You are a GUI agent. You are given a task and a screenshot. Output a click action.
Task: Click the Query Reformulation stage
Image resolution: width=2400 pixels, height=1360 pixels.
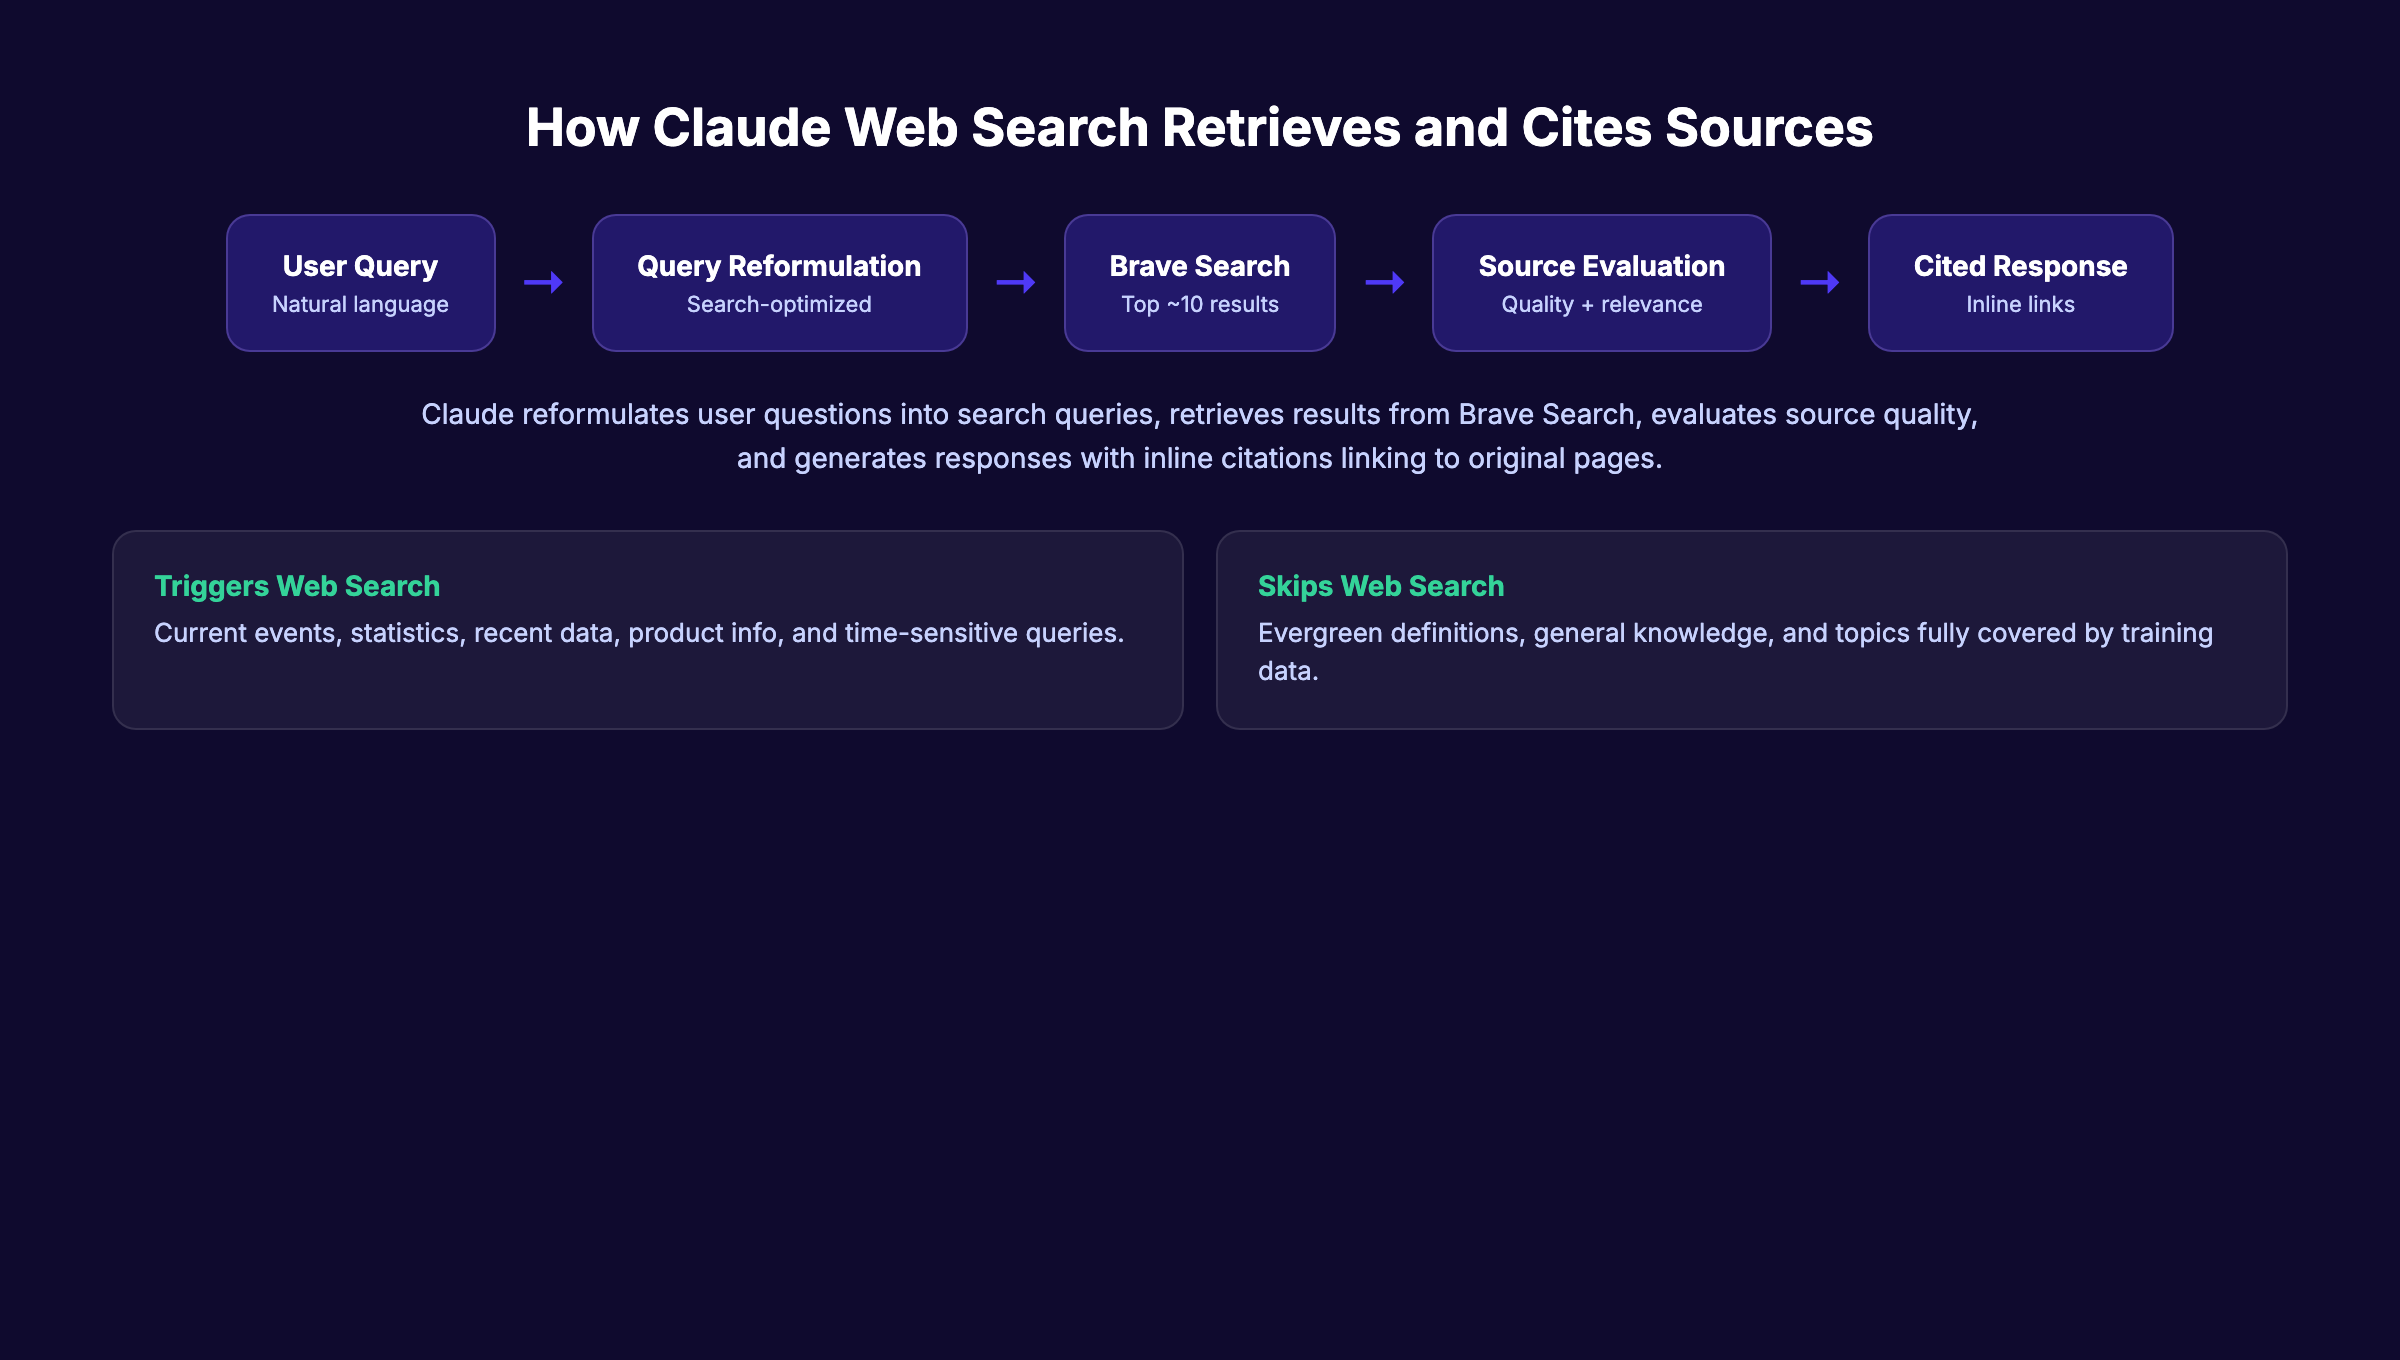[779, 282]
